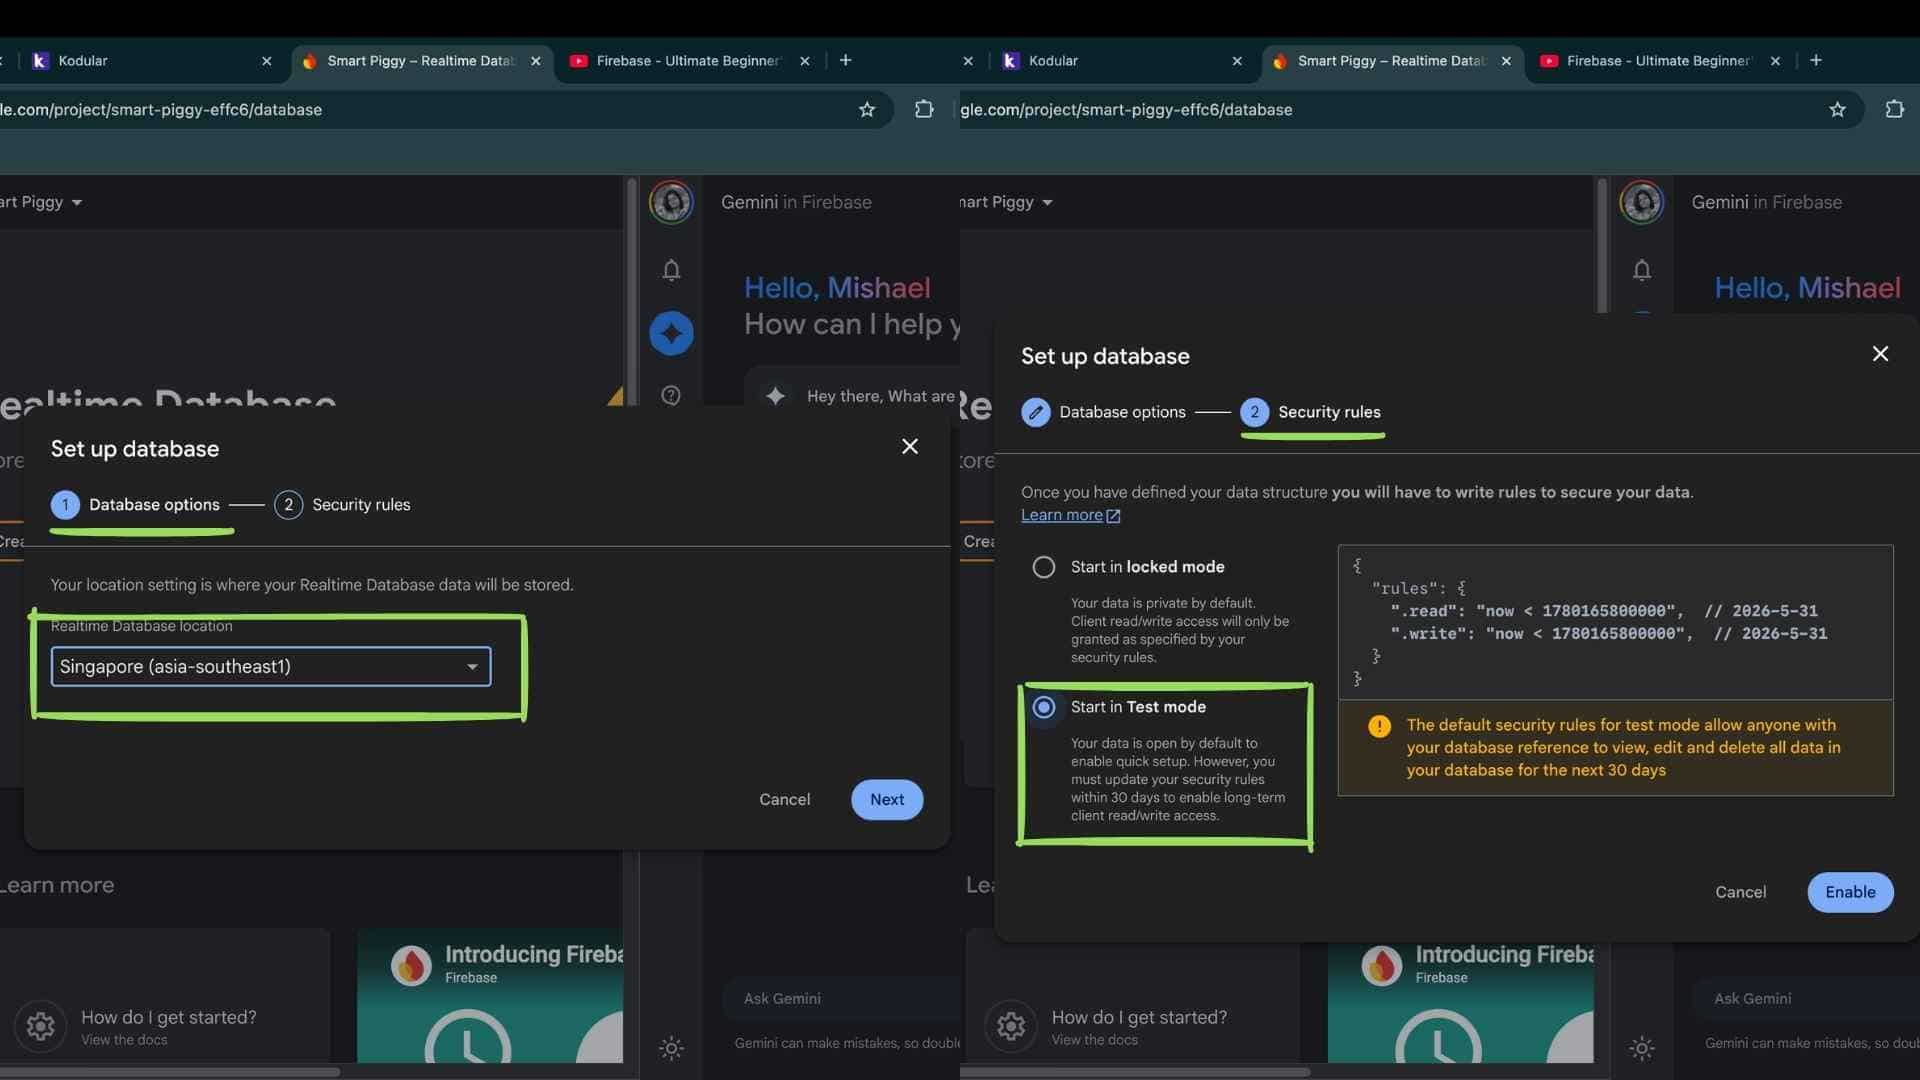The width and height of the screenshot is (1920, 1080).
Task: Focus the 'Ask Gemini' input in right console
Action: click(x=1806, y=998)
